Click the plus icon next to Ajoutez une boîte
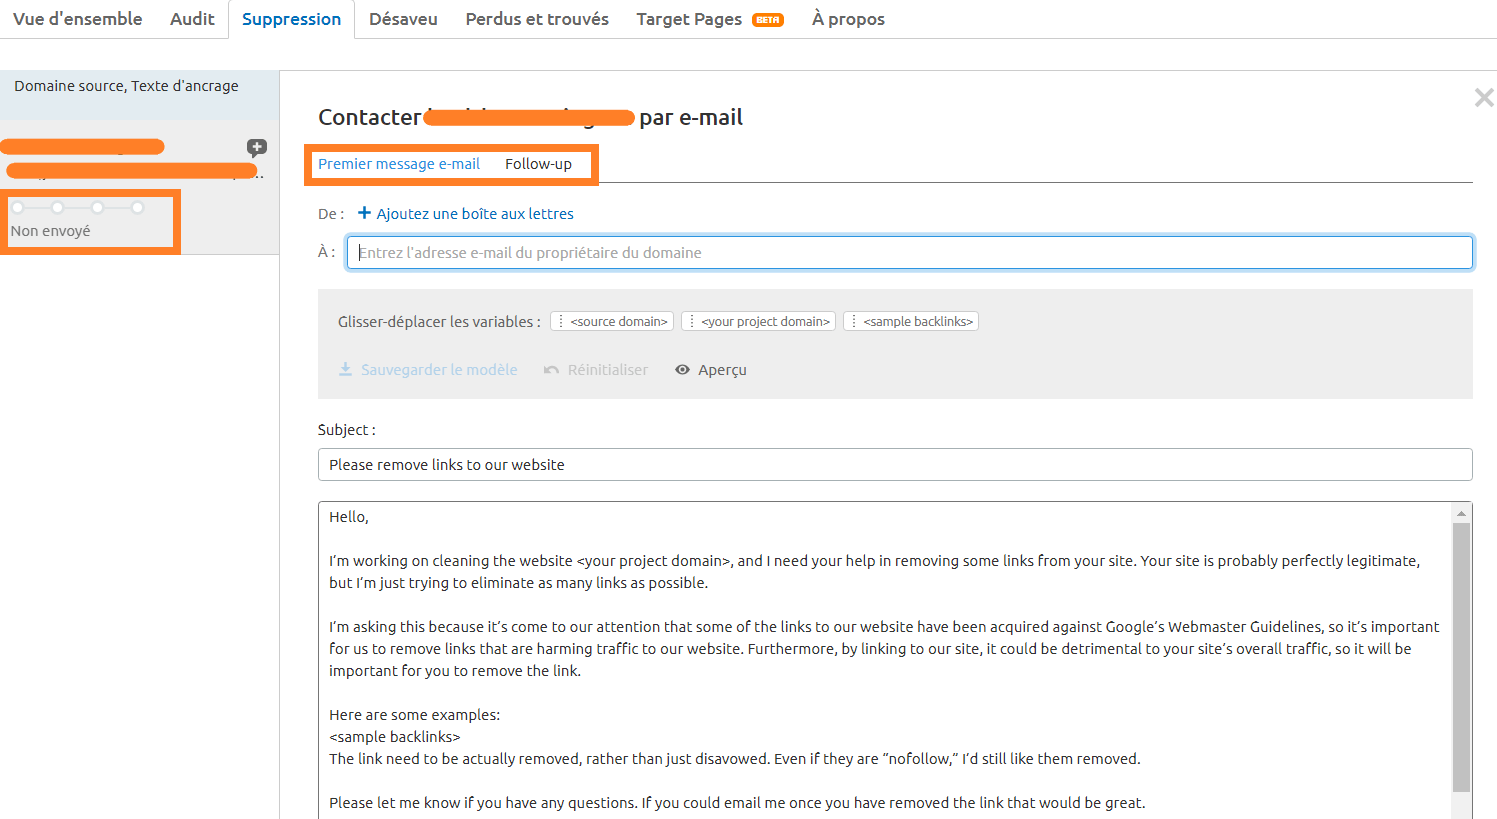The height and width of the screenshot is (819, 1497). click(x=364, y=213)
